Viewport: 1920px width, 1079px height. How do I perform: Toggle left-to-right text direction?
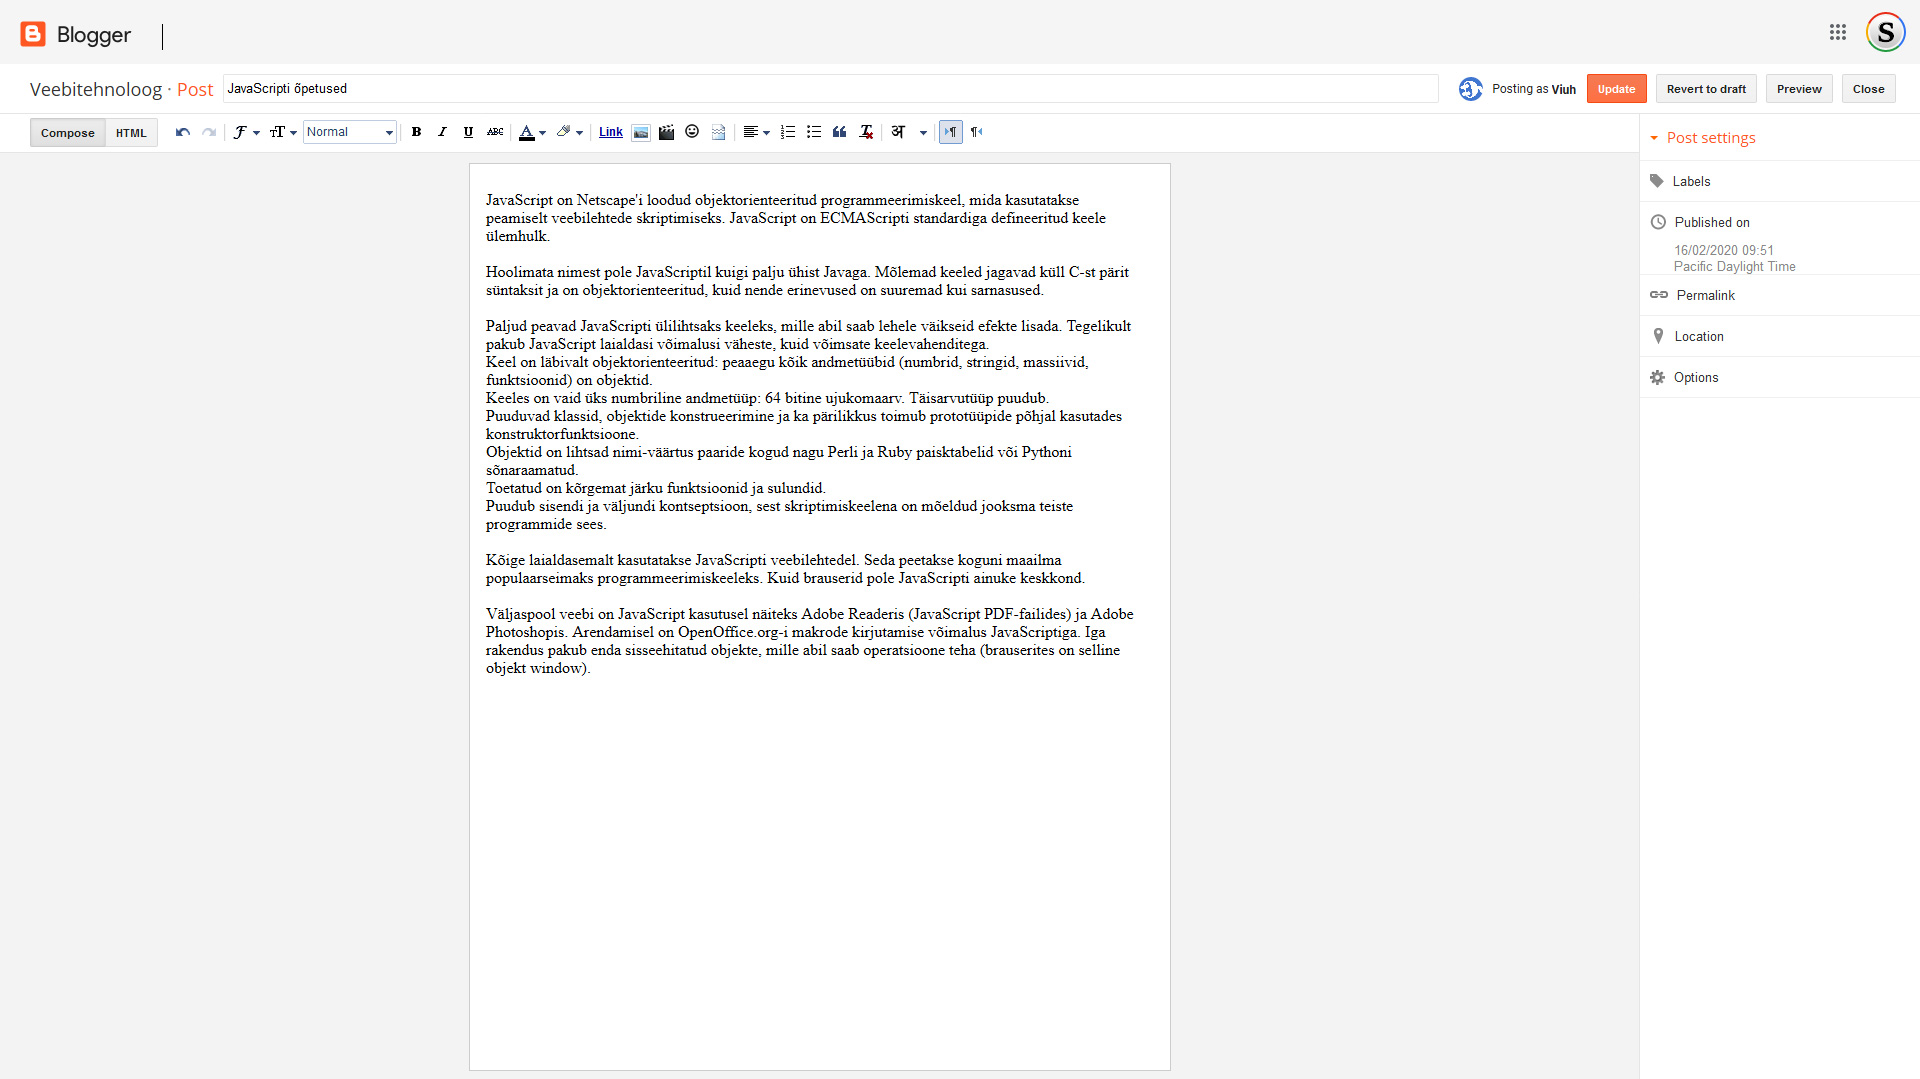click(x=950, y=132)
